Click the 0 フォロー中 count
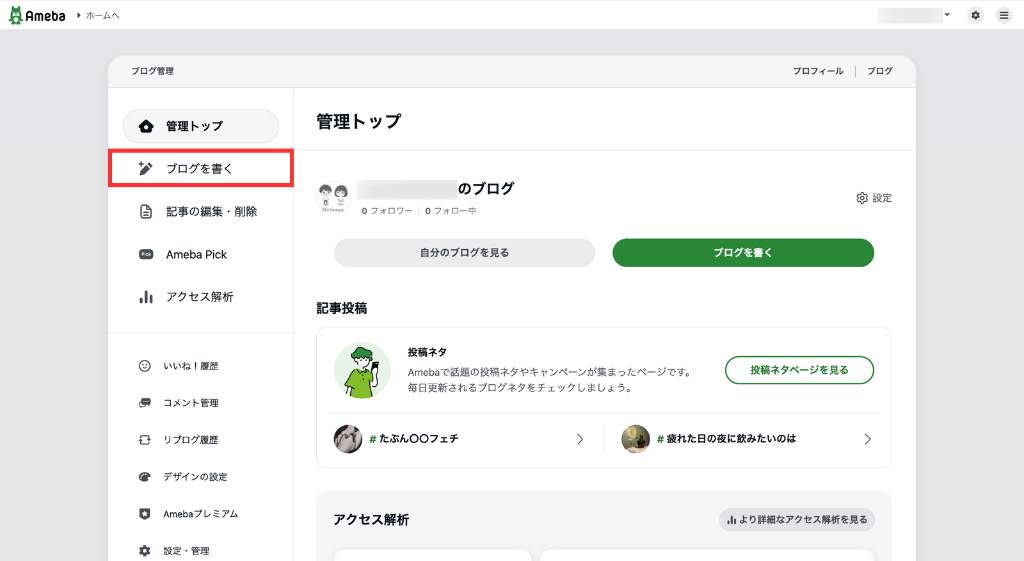The image size is (1024, 561). (x=451, y=211)
